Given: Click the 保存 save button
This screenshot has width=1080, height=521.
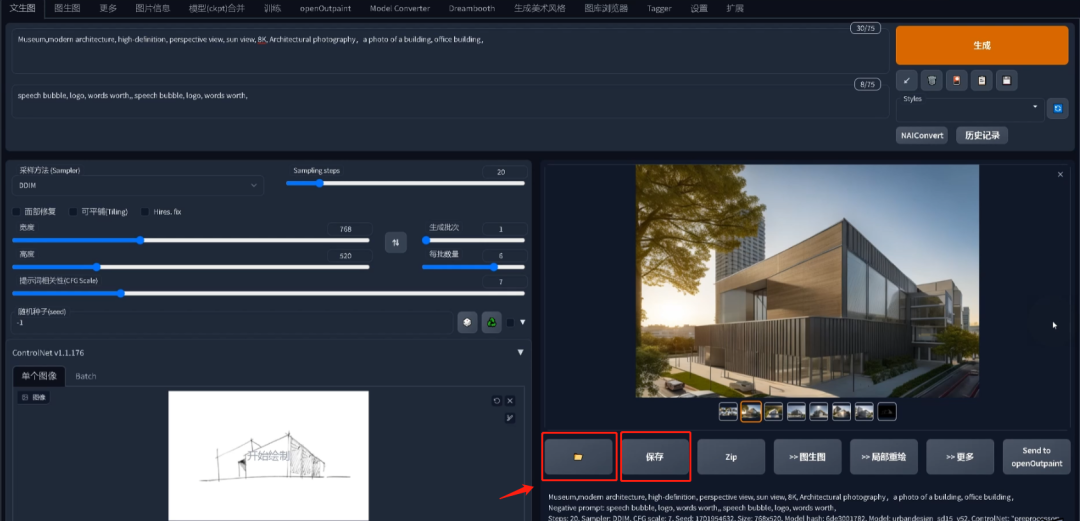Looking at the screenshot, I should click(x=654, y=456).
